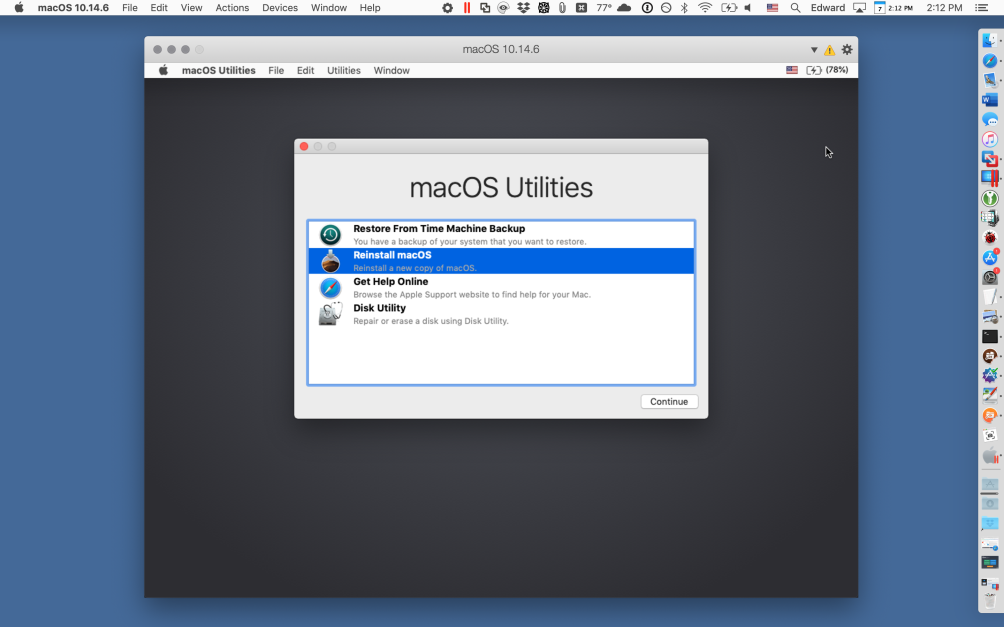
Task: Click the 77° temperature menu bar item
Action: point(604,8)
